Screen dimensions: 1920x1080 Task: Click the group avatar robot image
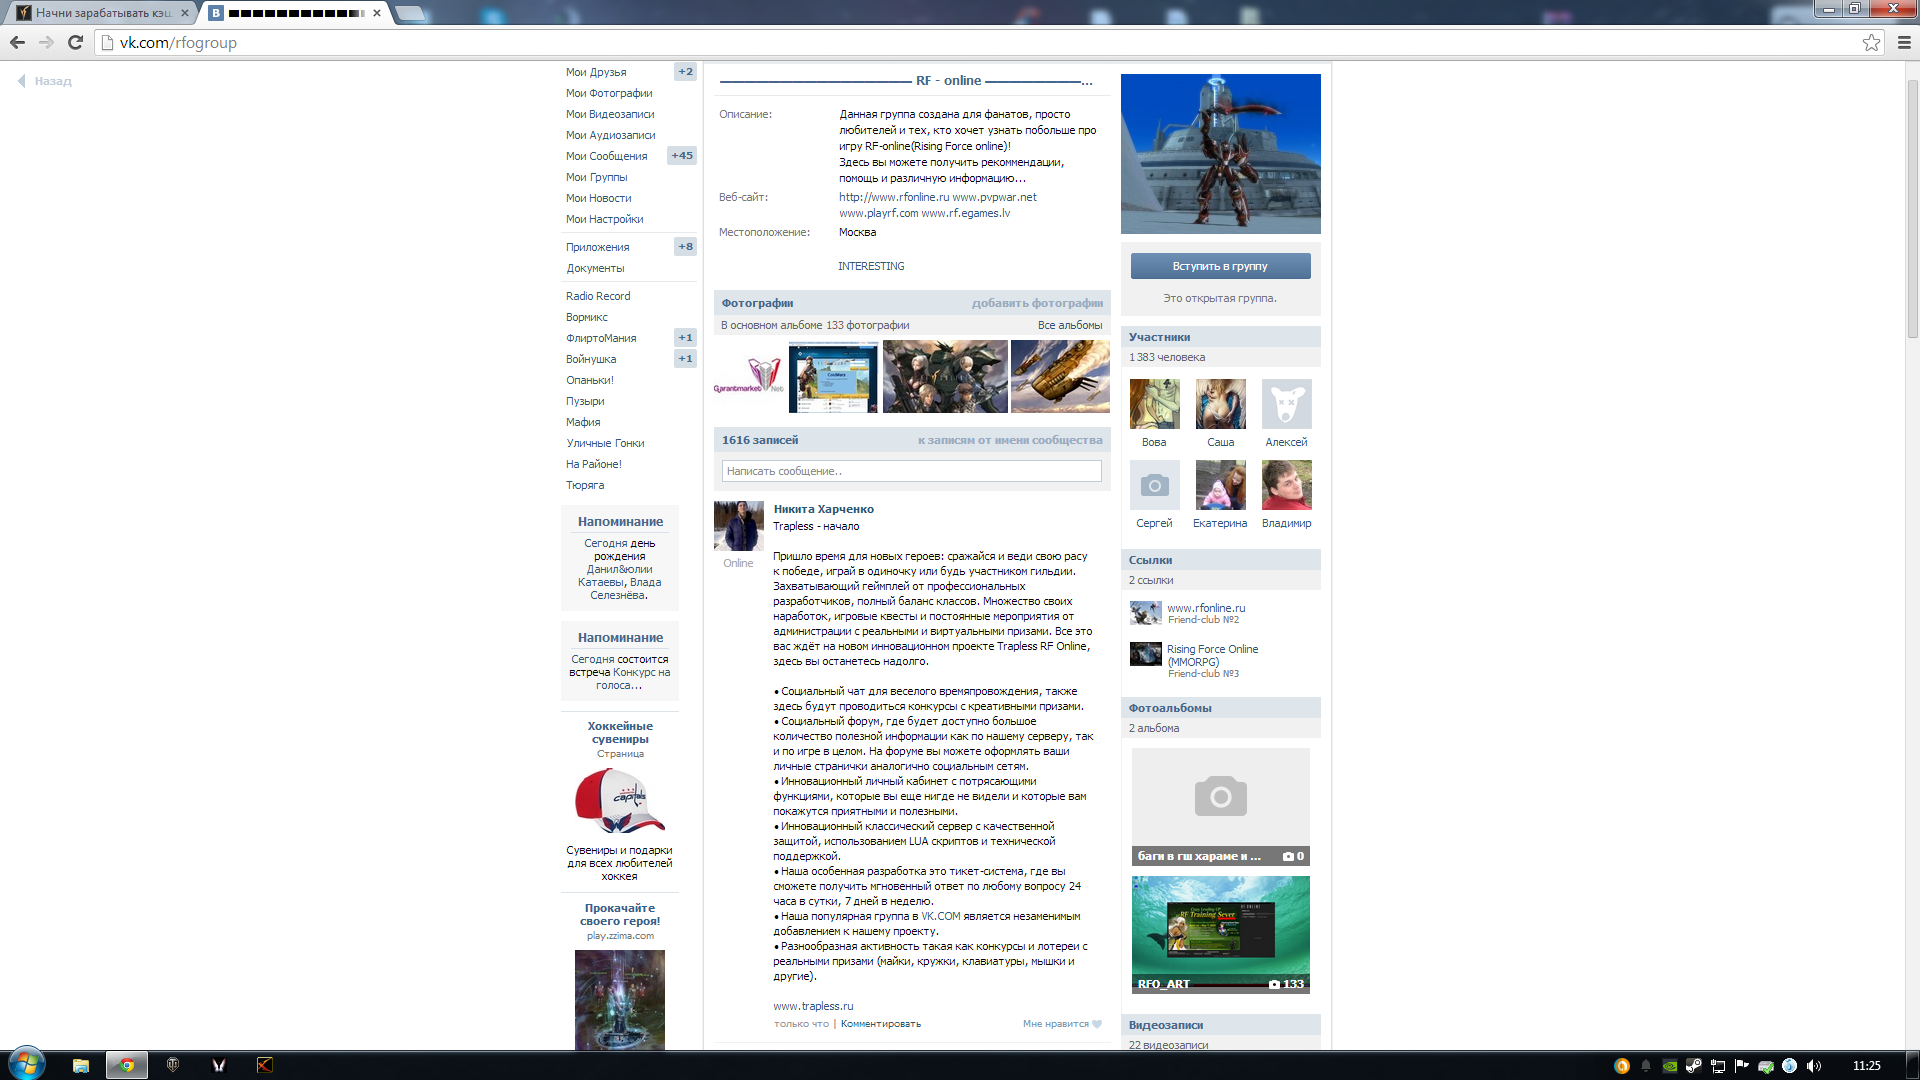pyautogui.click(x=1220, y=154)
